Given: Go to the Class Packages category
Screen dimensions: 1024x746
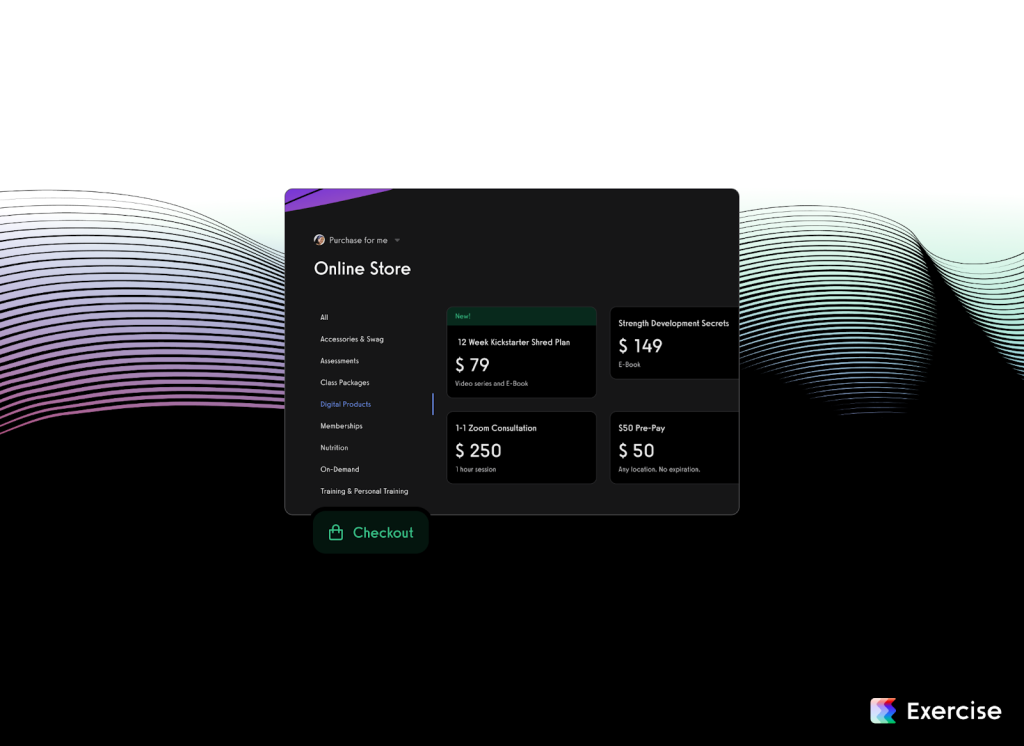Looking at the screenshot, I should coord(345,383).
